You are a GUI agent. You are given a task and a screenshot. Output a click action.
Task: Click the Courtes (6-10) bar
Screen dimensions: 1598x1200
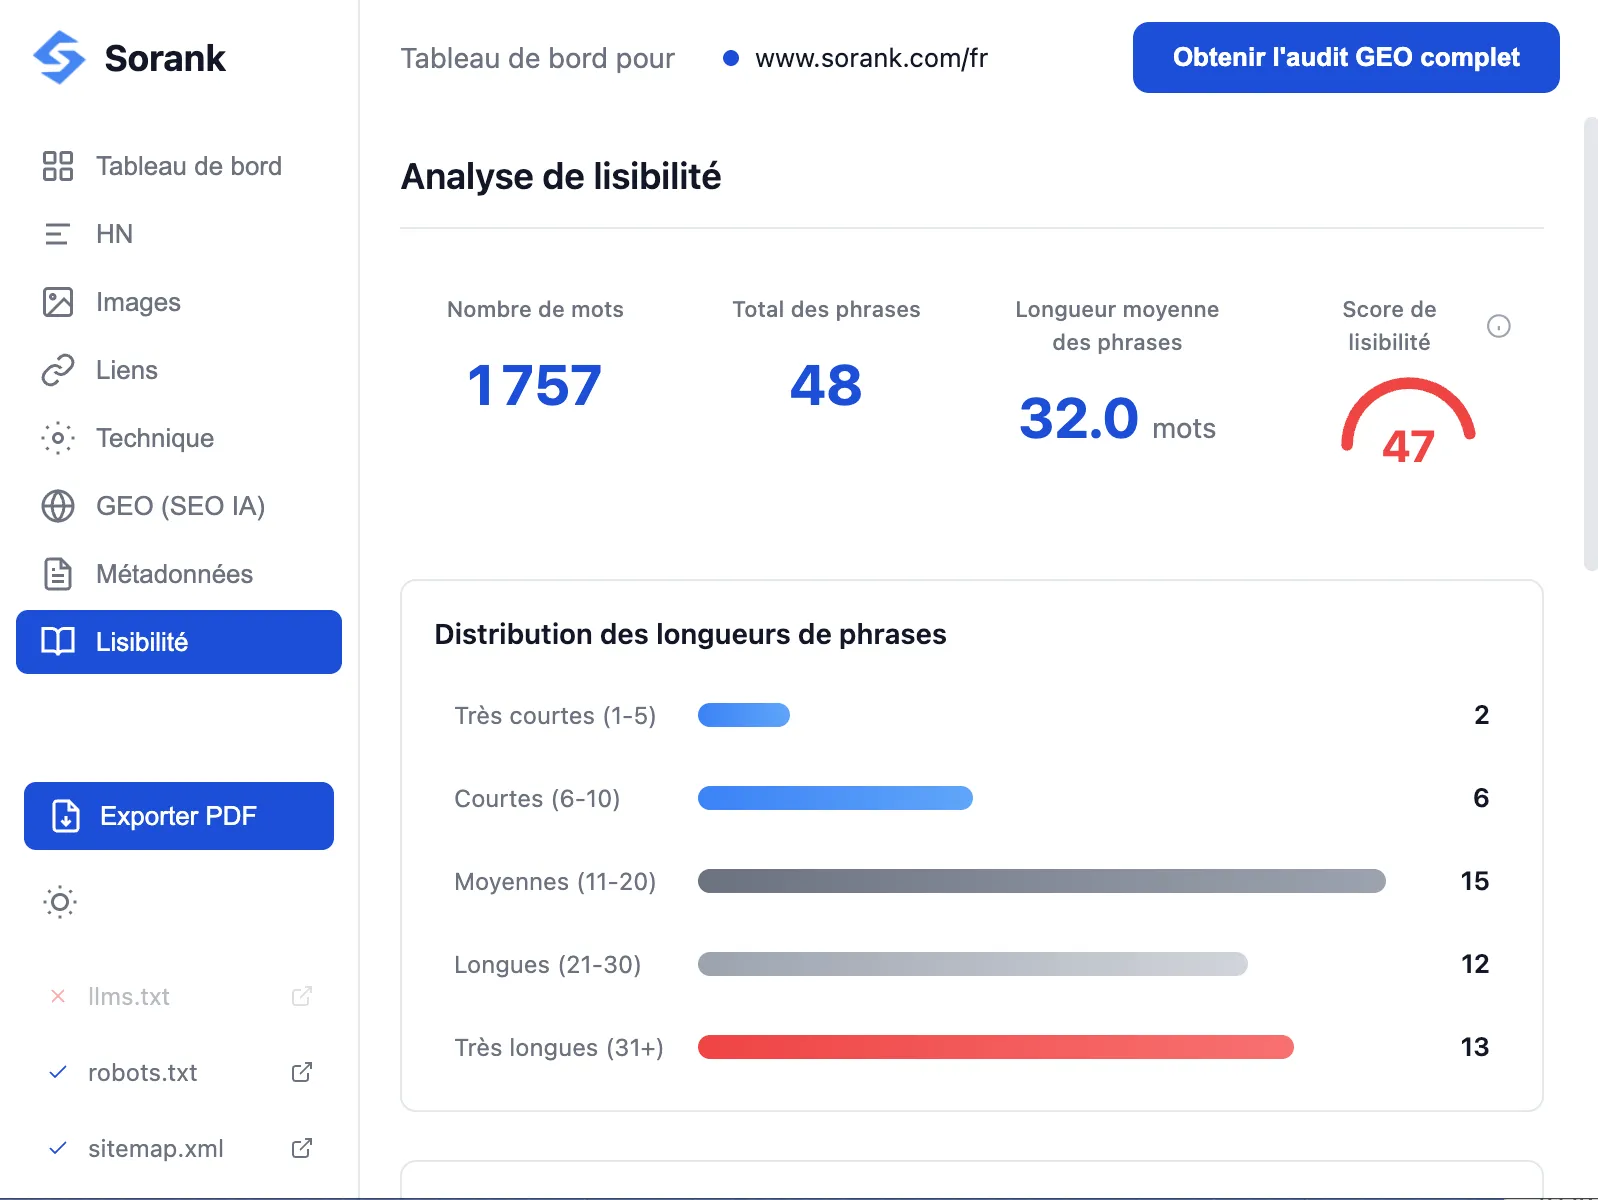(835, 798)
